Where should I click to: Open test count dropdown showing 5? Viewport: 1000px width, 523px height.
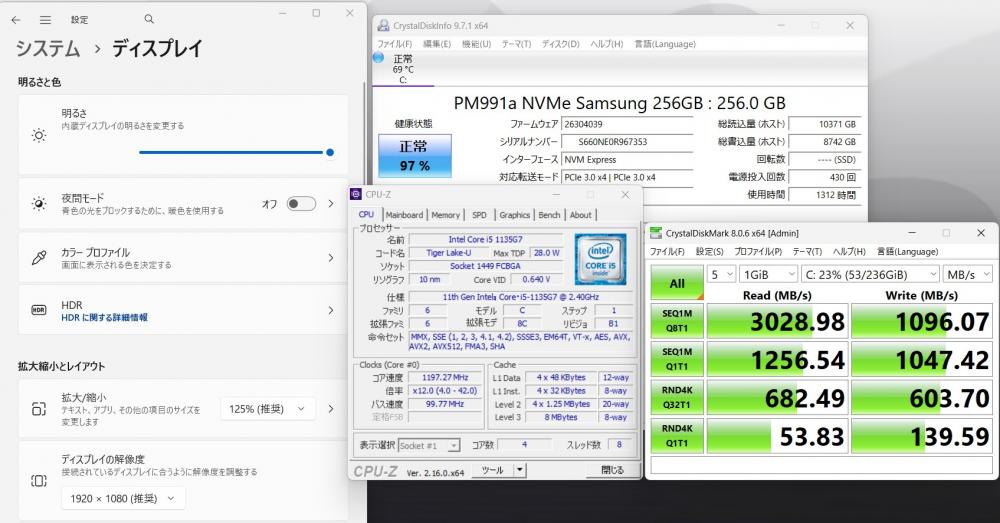(x=722, y=274)
